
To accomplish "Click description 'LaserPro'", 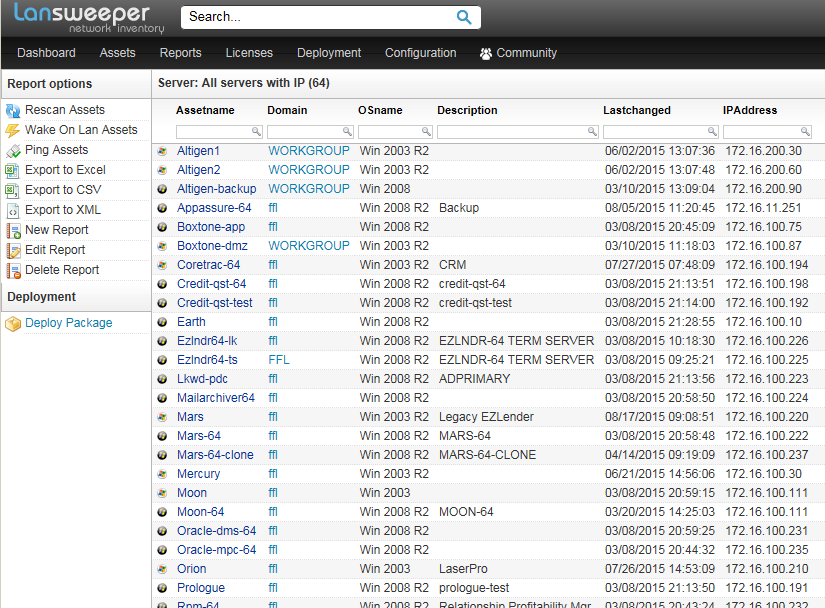I will (463, 569).
